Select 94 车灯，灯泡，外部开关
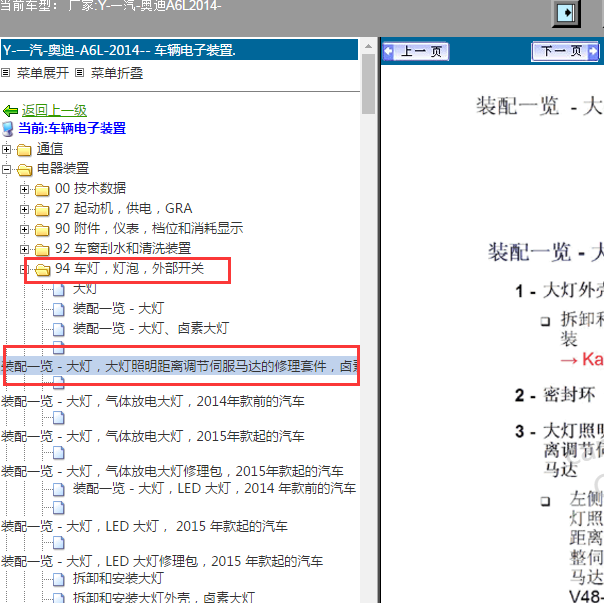 pos(129,269)
